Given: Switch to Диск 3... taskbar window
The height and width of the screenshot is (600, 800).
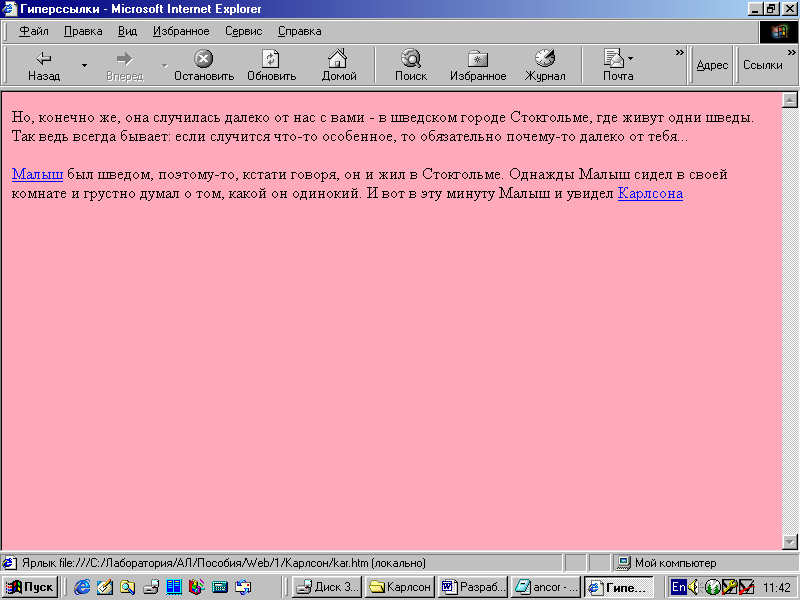Looking at the screenshot, I should (327, 587).
